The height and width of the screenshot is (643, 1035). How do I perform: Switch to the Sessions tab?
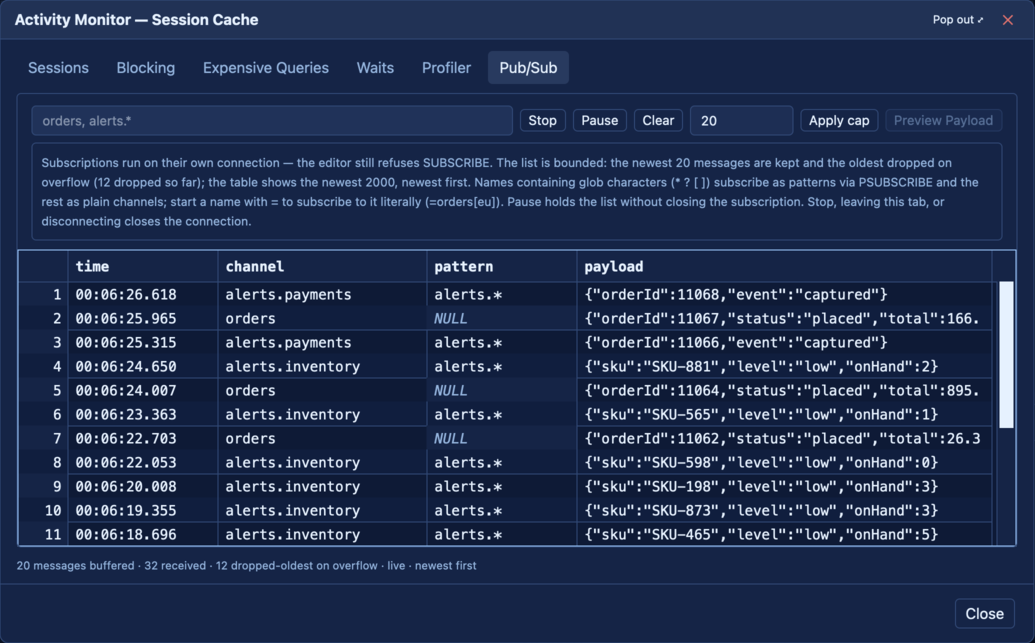tap(58, 68)
